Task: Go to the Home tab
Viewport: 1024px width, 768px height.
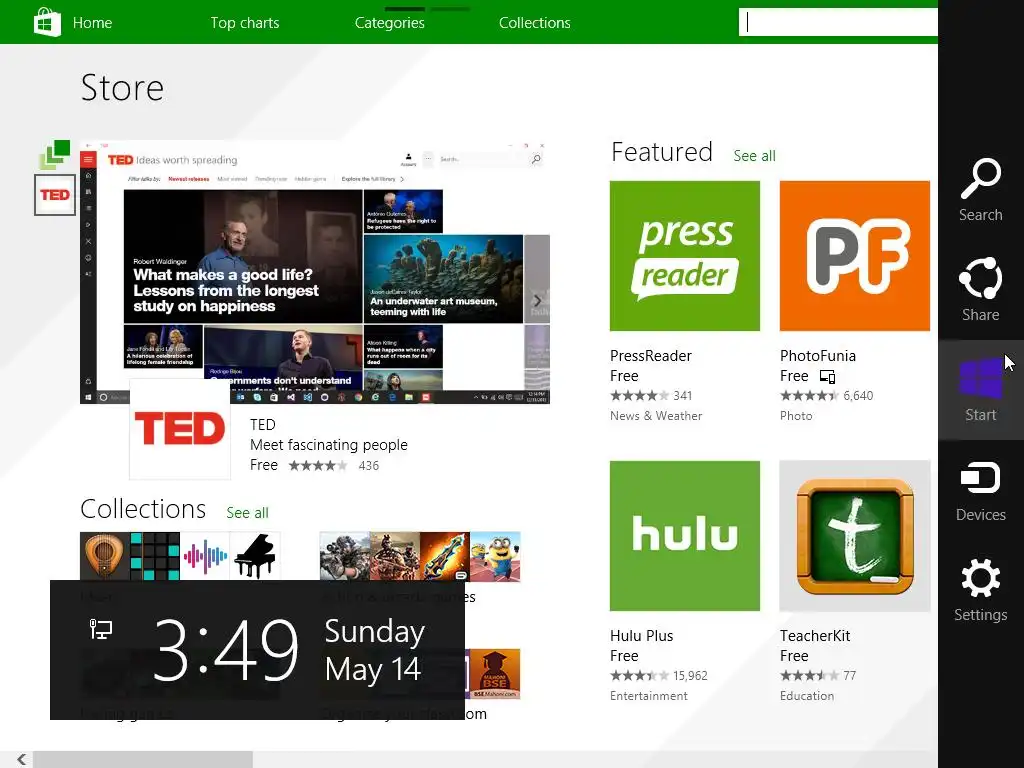Action: pyautogui.click(x=92, y=23)
